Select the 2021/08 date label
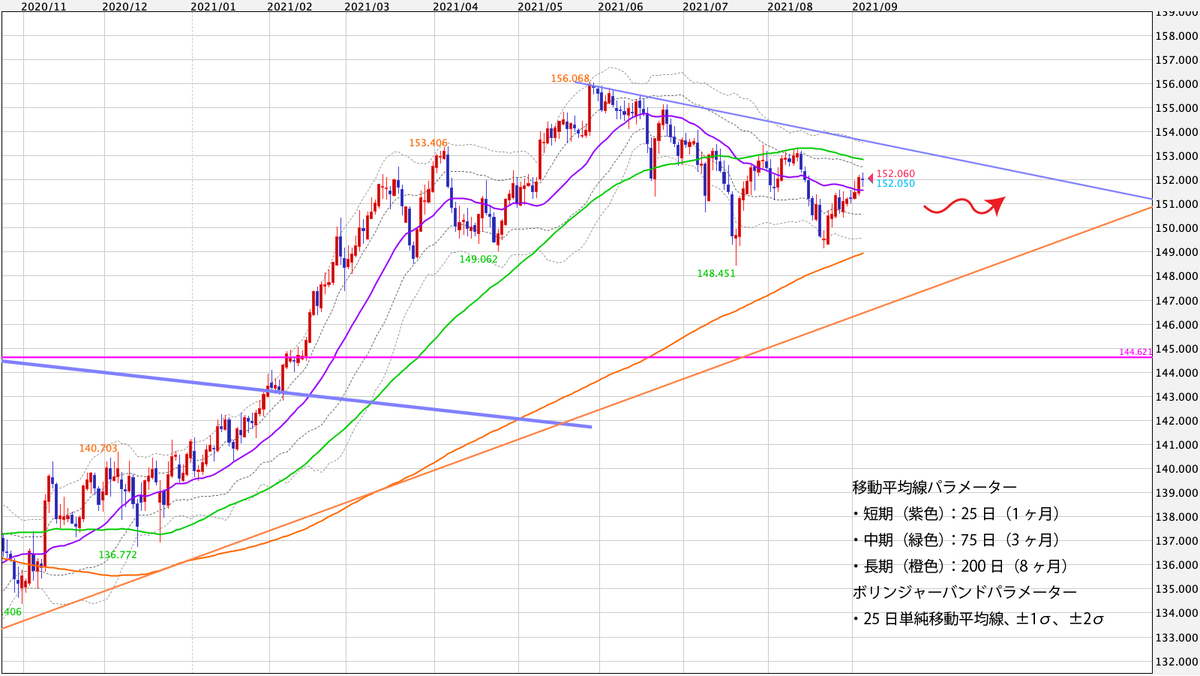 tap(789, 6)
